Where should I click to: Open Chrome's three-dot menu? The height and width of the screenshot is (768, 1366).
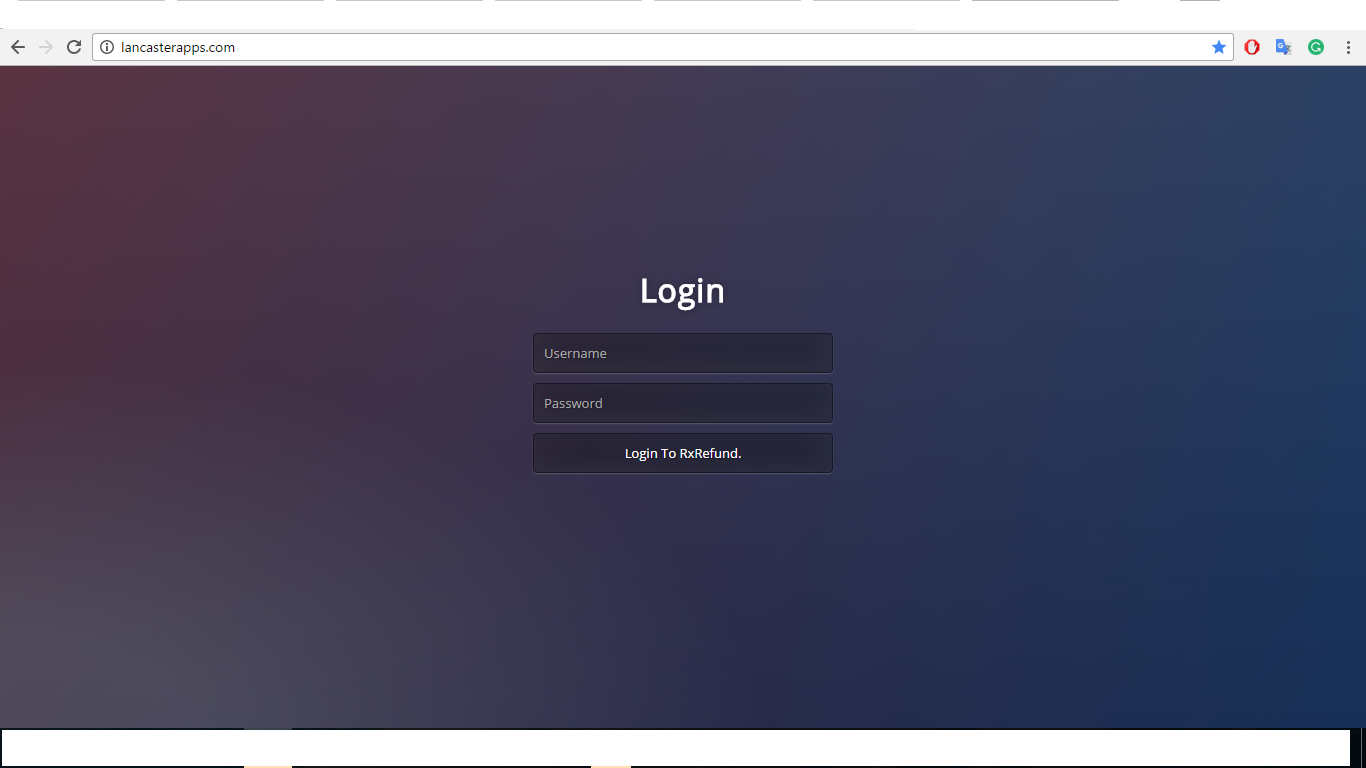pos(1348,47)
